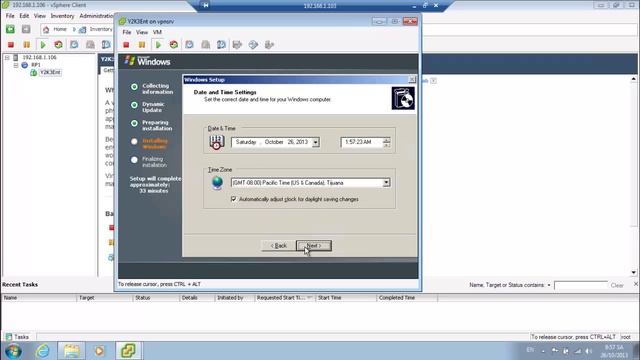640x360 pixels.
Task: Open Windows Explorer folder in taskbar
Action: click(x=71, y=351)
